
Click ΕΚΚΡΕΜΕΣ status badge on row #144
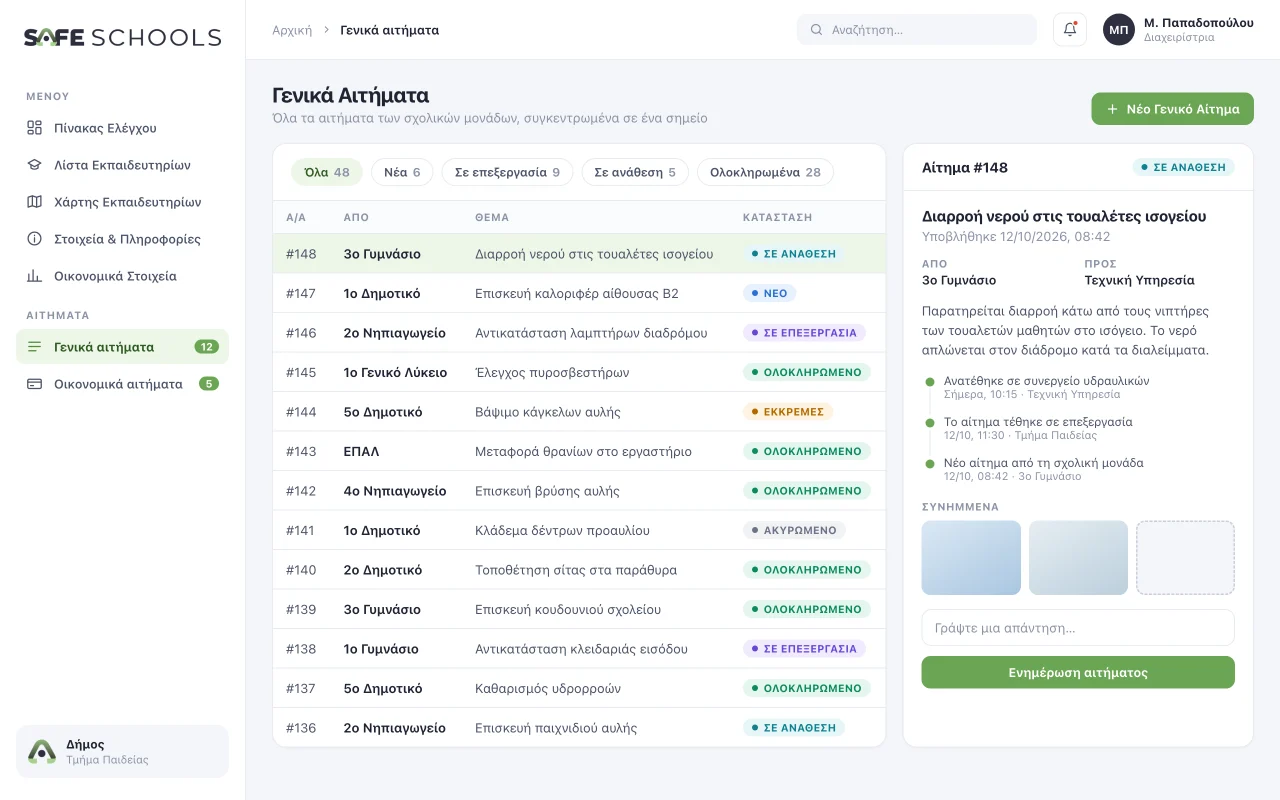788,412
